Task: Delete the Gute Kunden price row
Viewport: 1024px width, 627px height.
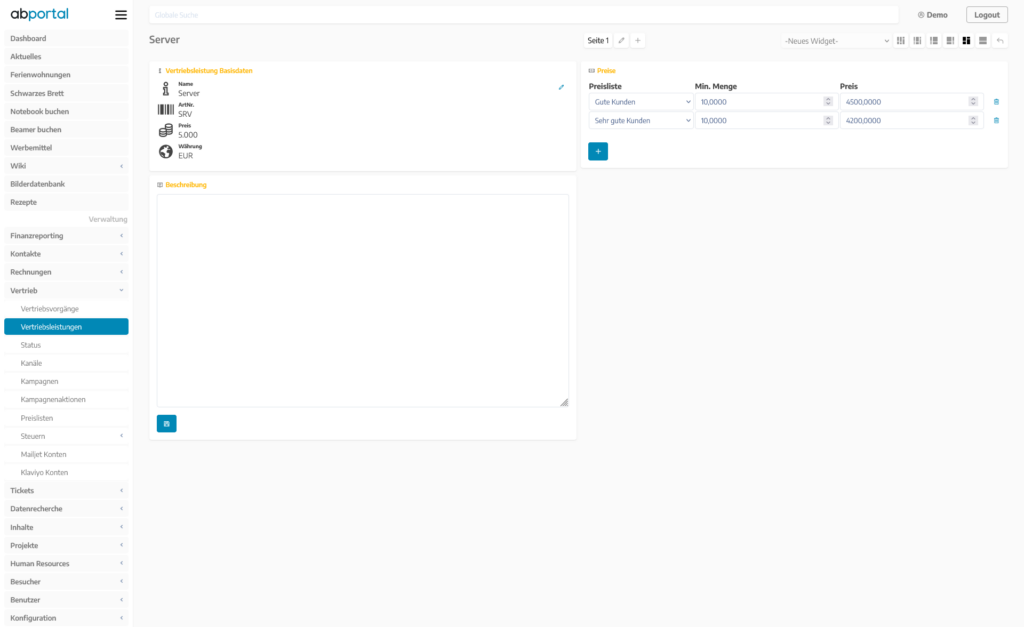Action: (996, 102)
